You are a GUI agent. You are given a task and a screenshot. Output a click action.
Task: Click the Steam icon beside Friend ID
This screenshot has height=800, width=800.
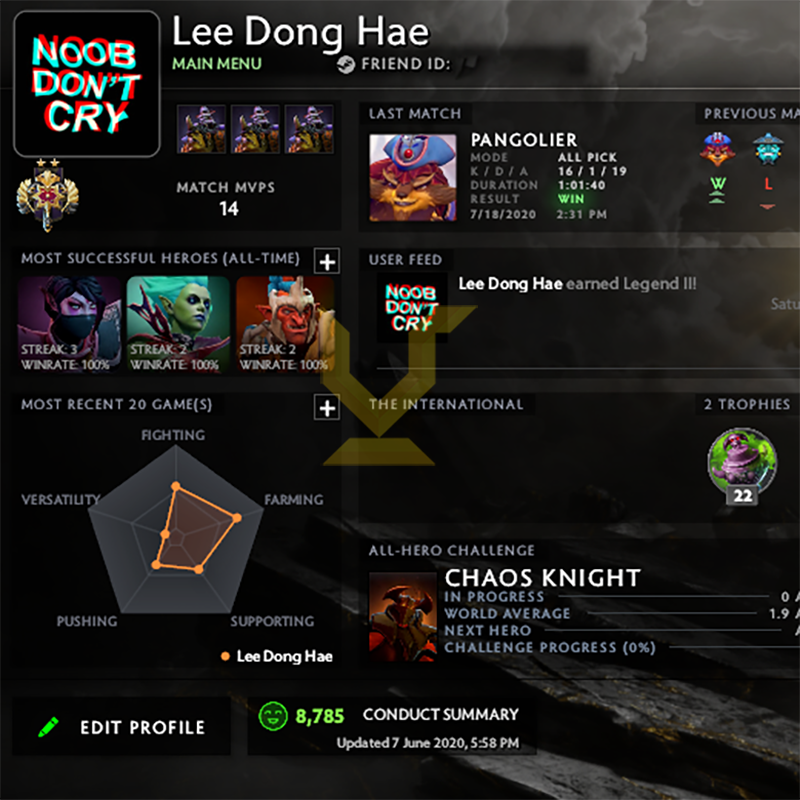346,65
